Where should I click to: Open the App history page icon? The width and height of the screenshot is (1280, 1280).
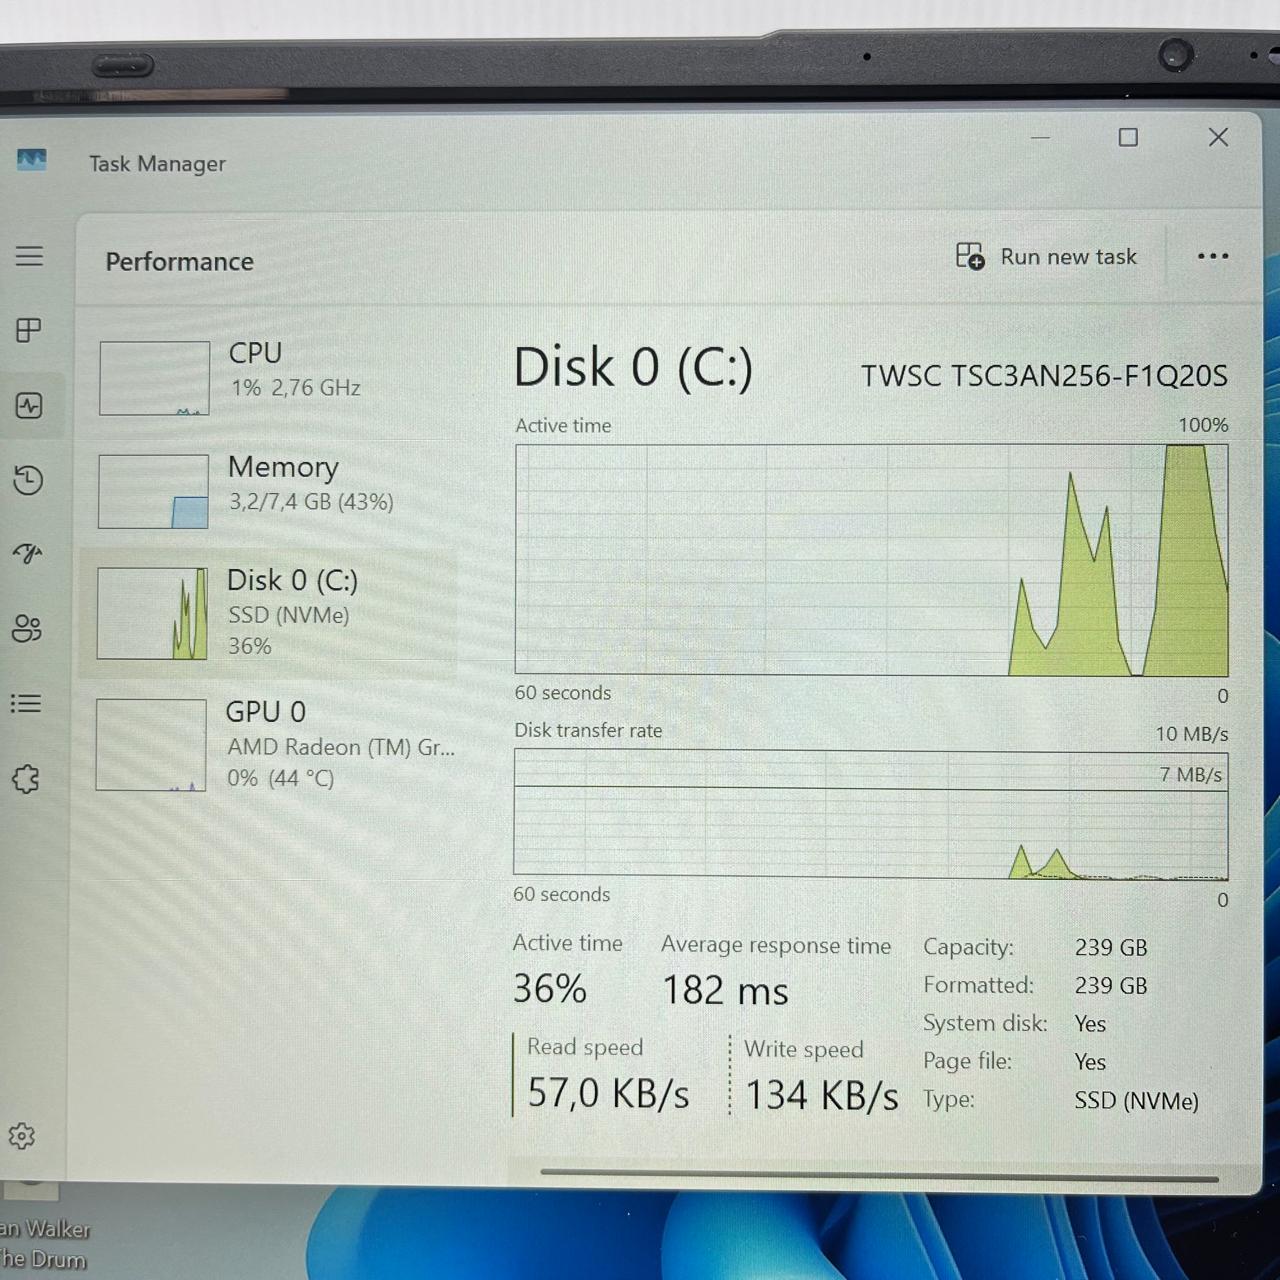(28, 480)
